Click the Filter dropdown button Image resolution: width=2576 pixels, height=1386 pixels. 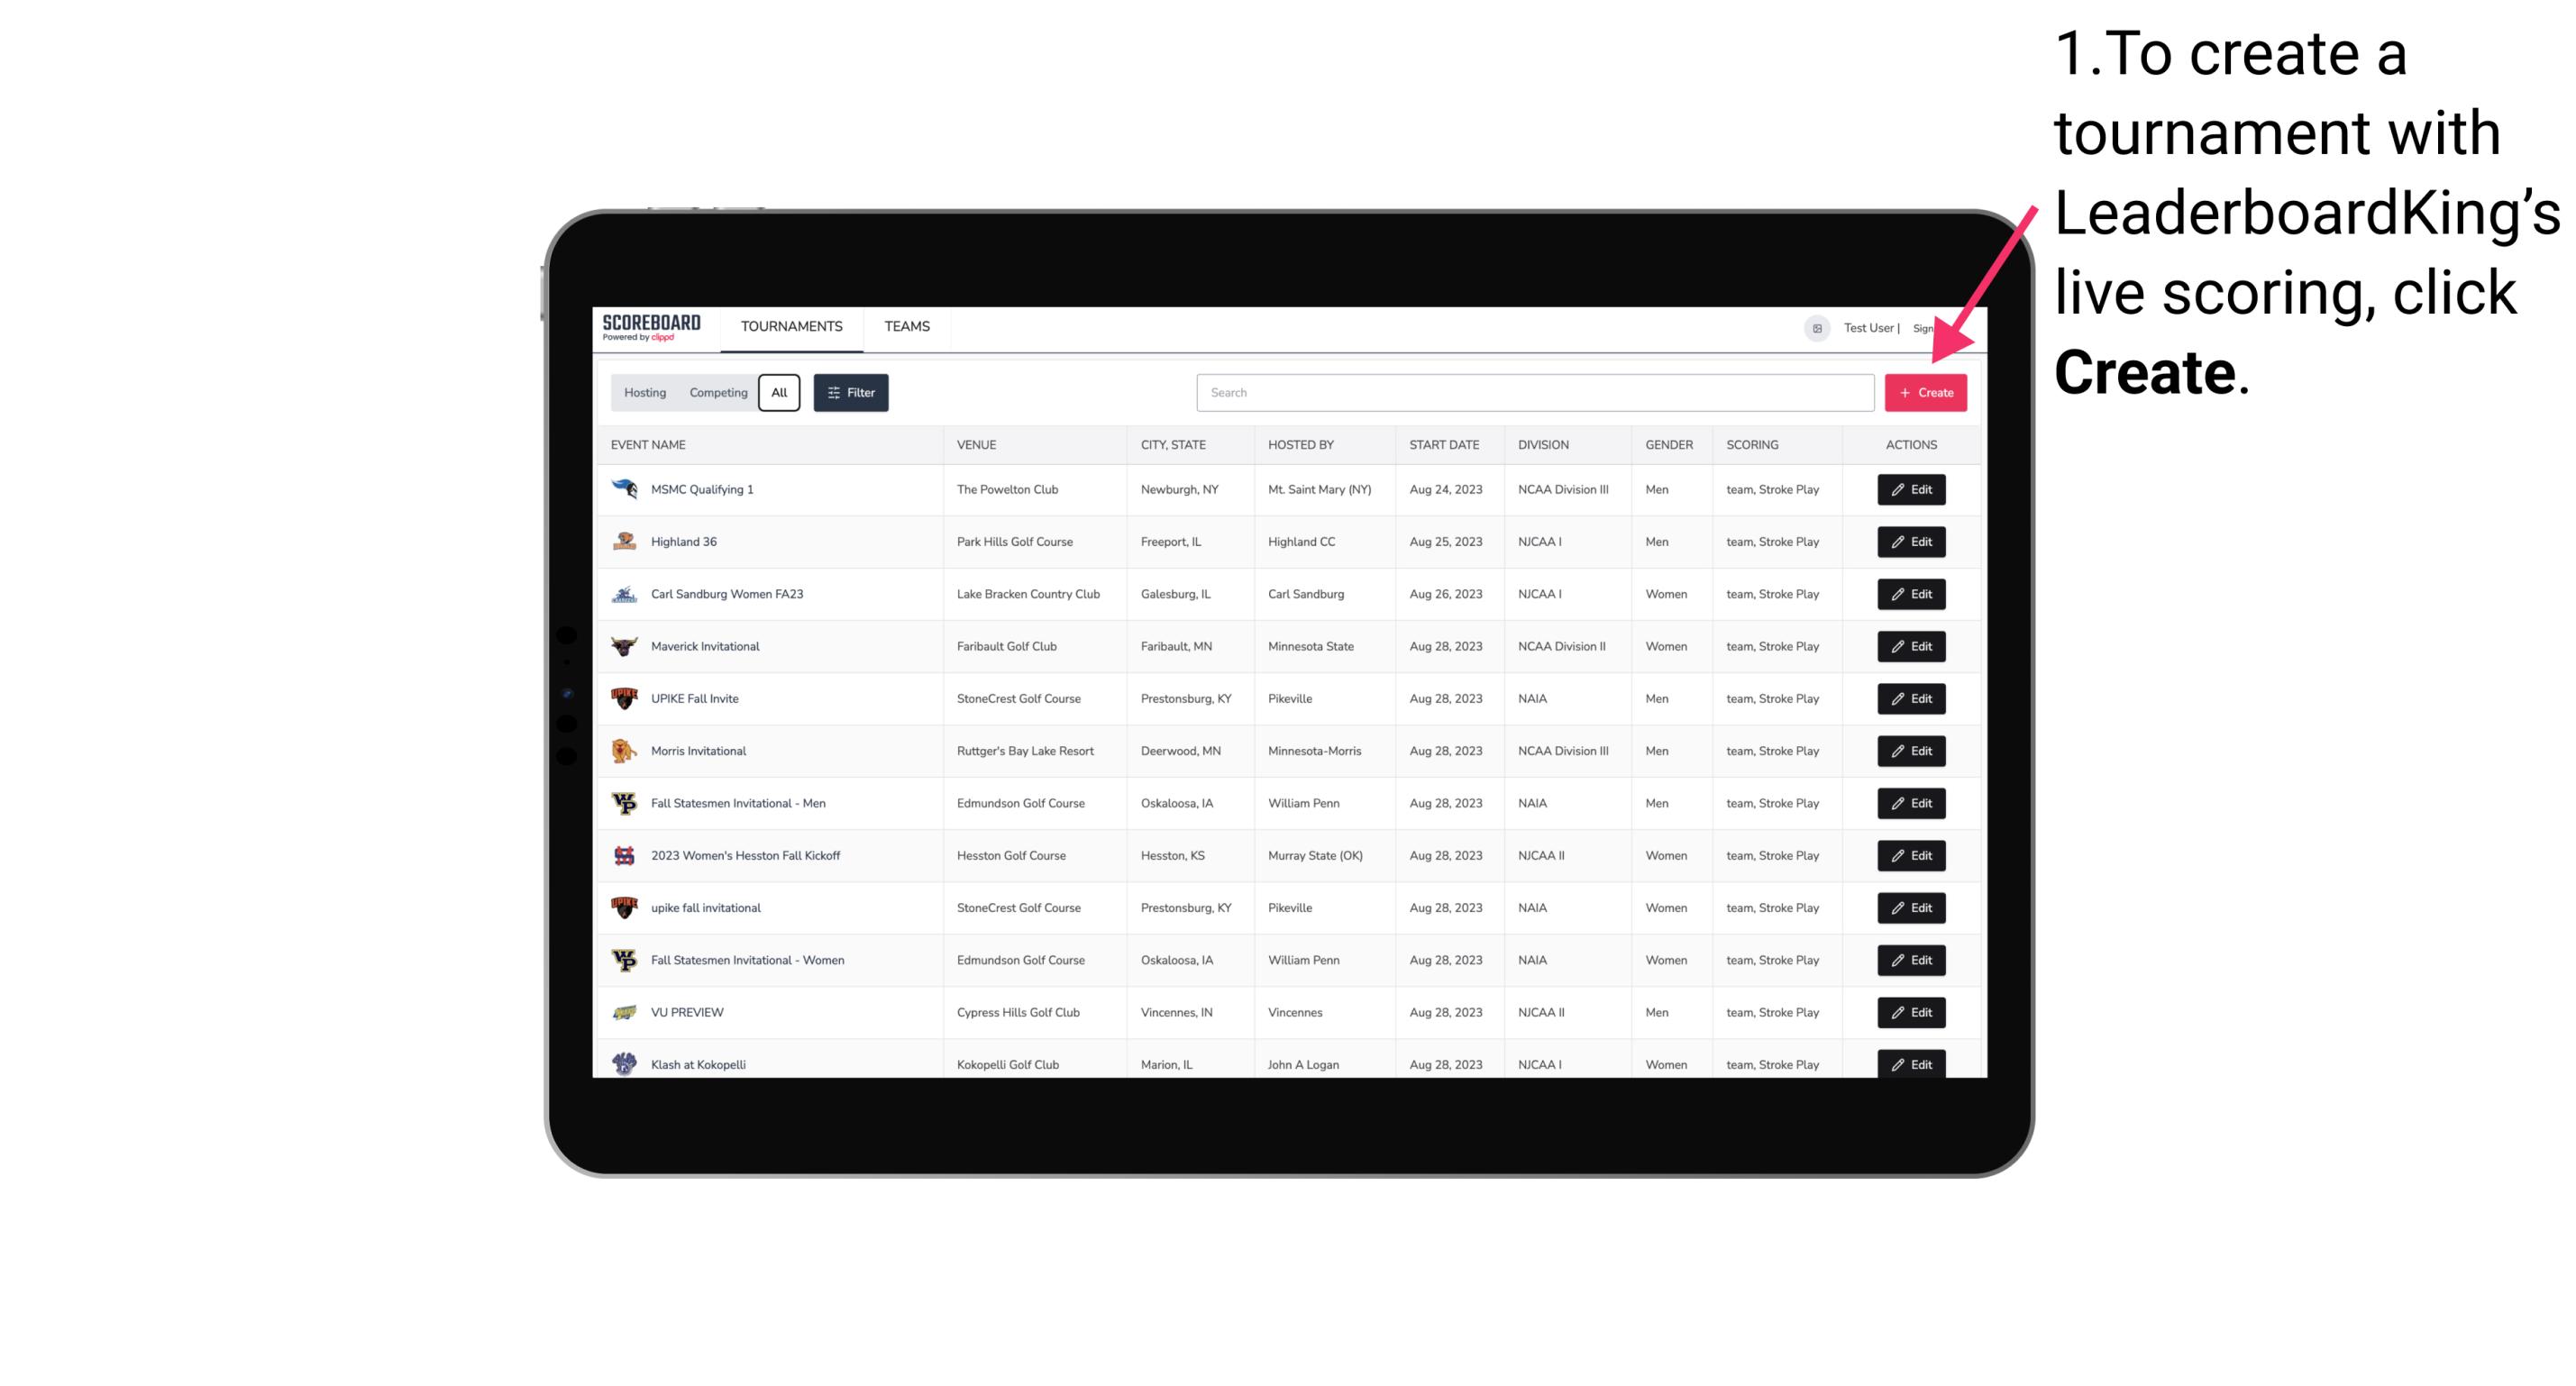click(x=850, y=393)
